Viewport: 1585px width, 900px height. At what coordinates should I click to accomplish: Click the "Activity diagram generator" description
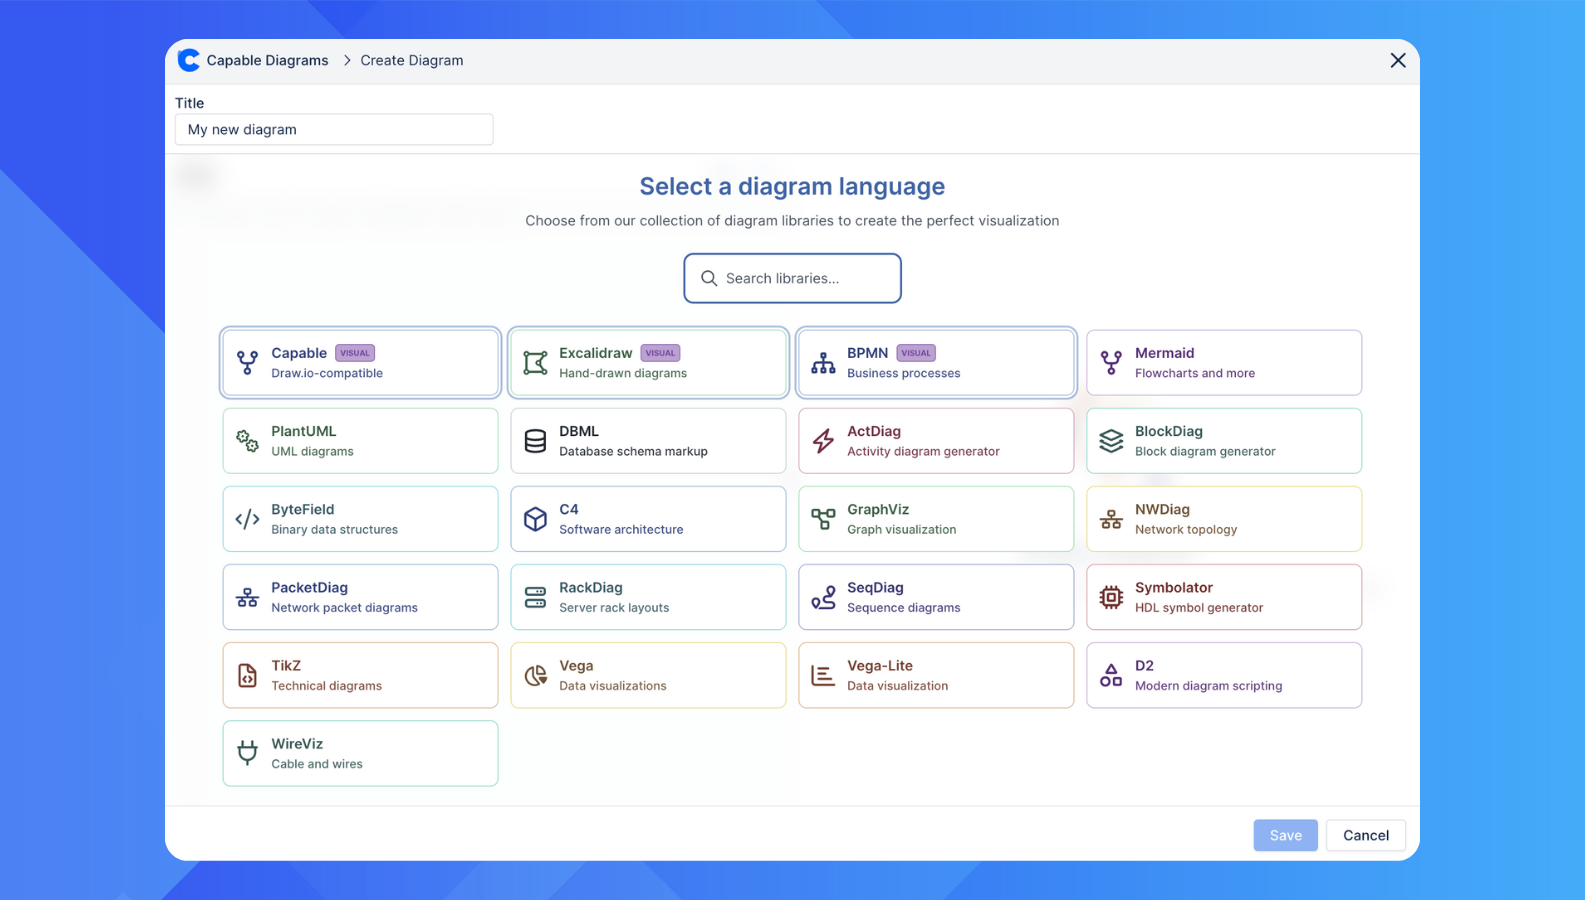click(924, 451)
